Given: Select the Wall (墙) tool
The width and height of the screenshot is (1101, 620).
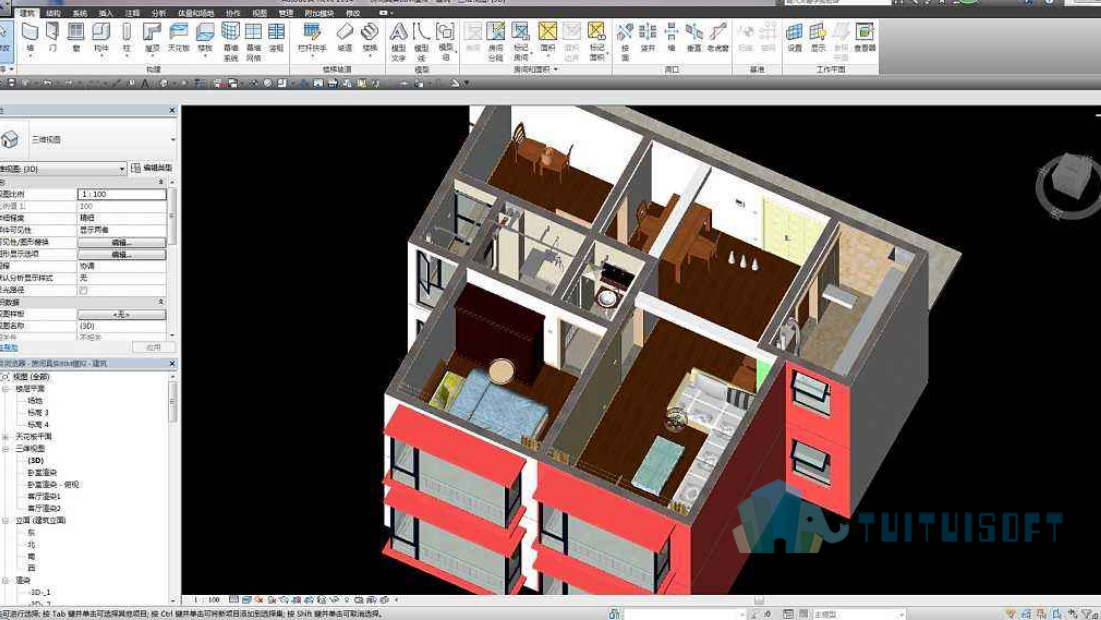Looking at the screenshot, I should pyautogui.click(x=29, y=37).
